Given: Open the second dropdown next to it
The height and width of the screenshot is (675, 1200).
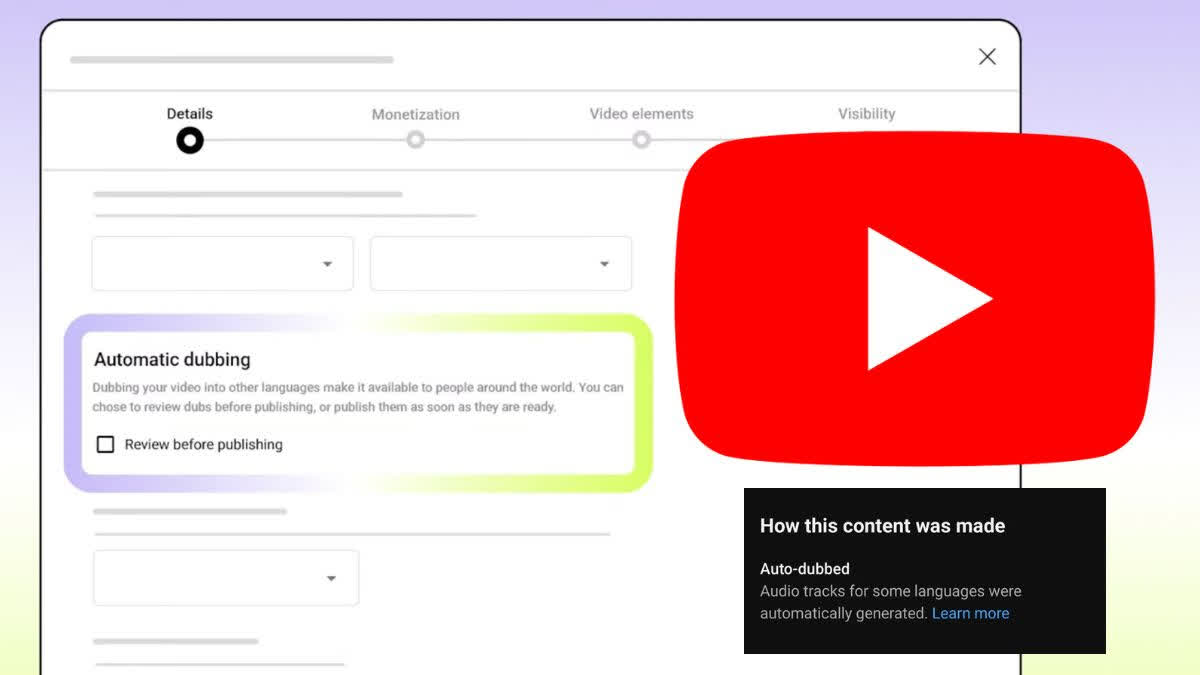Looking at the screenshot, I should (x=500, y=263).
